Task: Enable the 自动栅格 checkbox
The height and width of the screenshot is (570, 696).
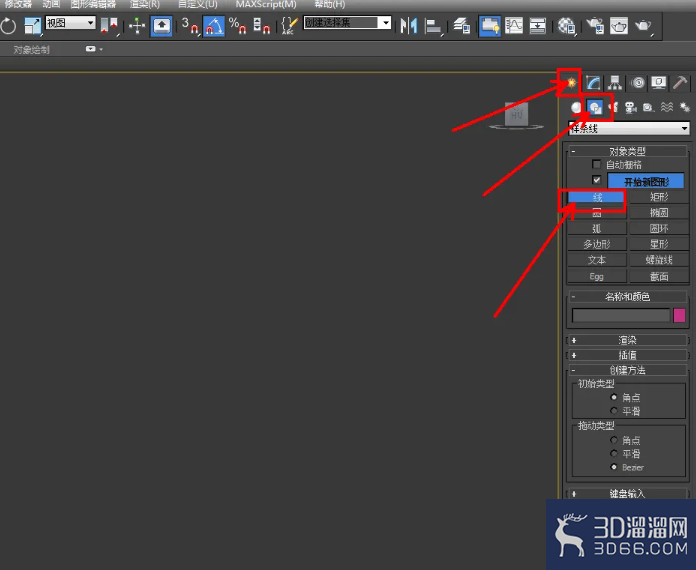Action: 597,165
